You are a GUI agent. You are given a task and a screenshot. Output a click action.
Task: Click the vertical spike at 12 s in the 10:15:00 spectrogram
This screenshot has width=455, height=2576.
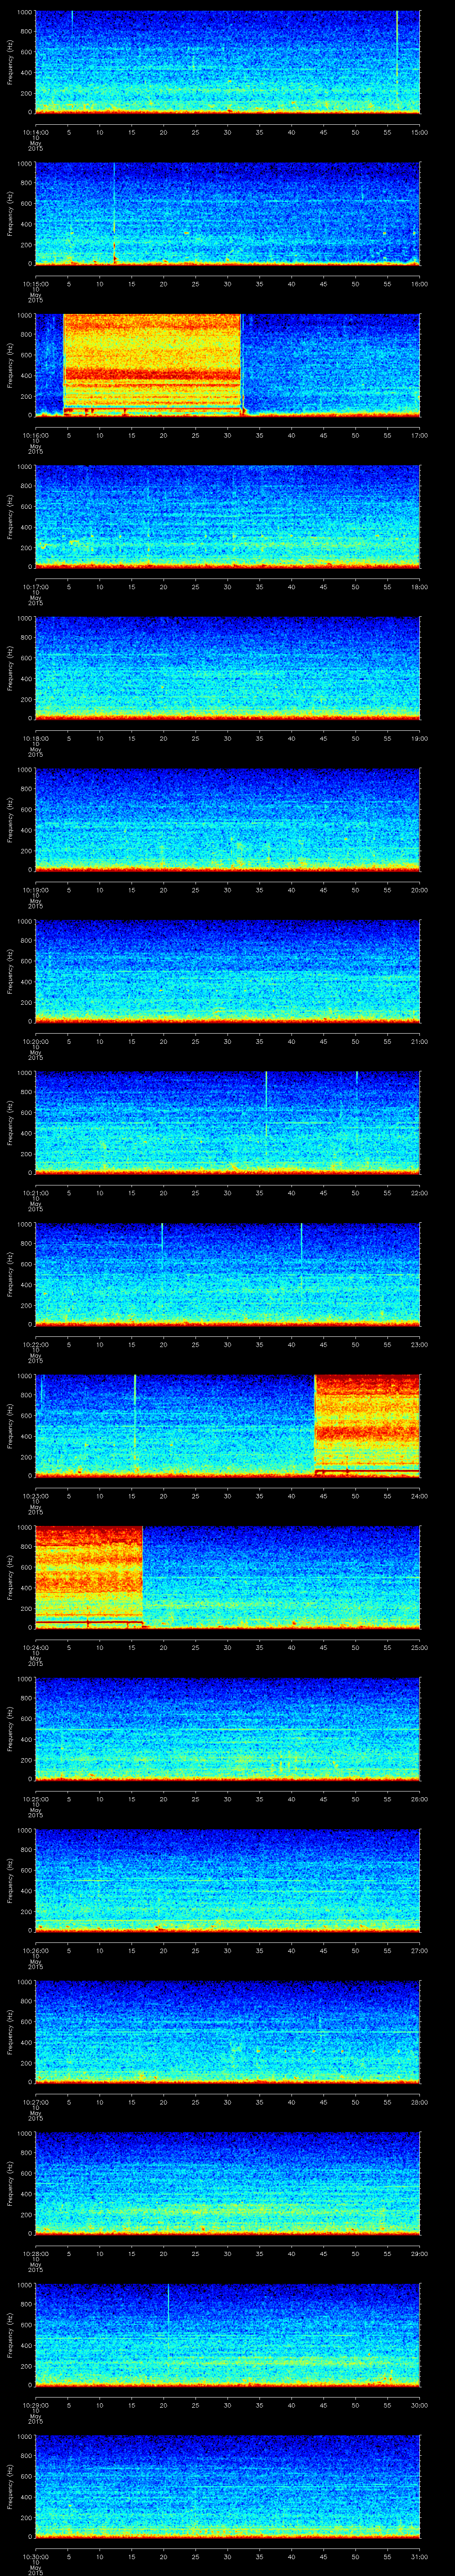pos(114,213)
